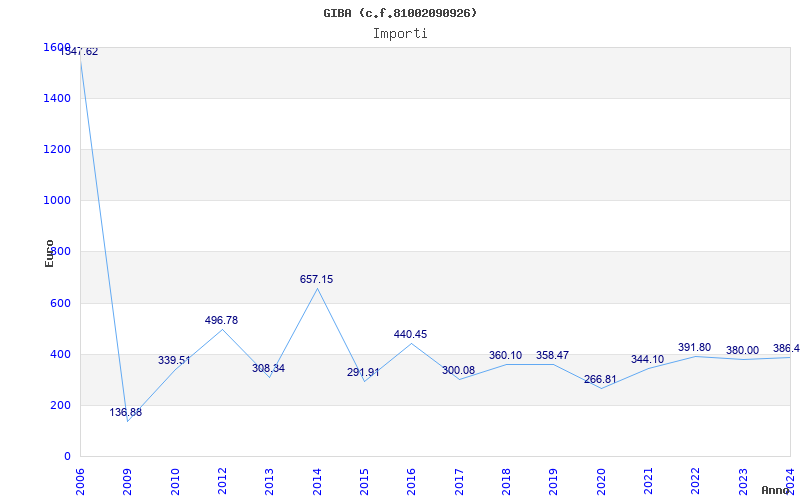Image resolution: width=800 pixels, height=500 pixels.
Task: Click the 2018 x-axis year label
Action: [x=507, y=481]
